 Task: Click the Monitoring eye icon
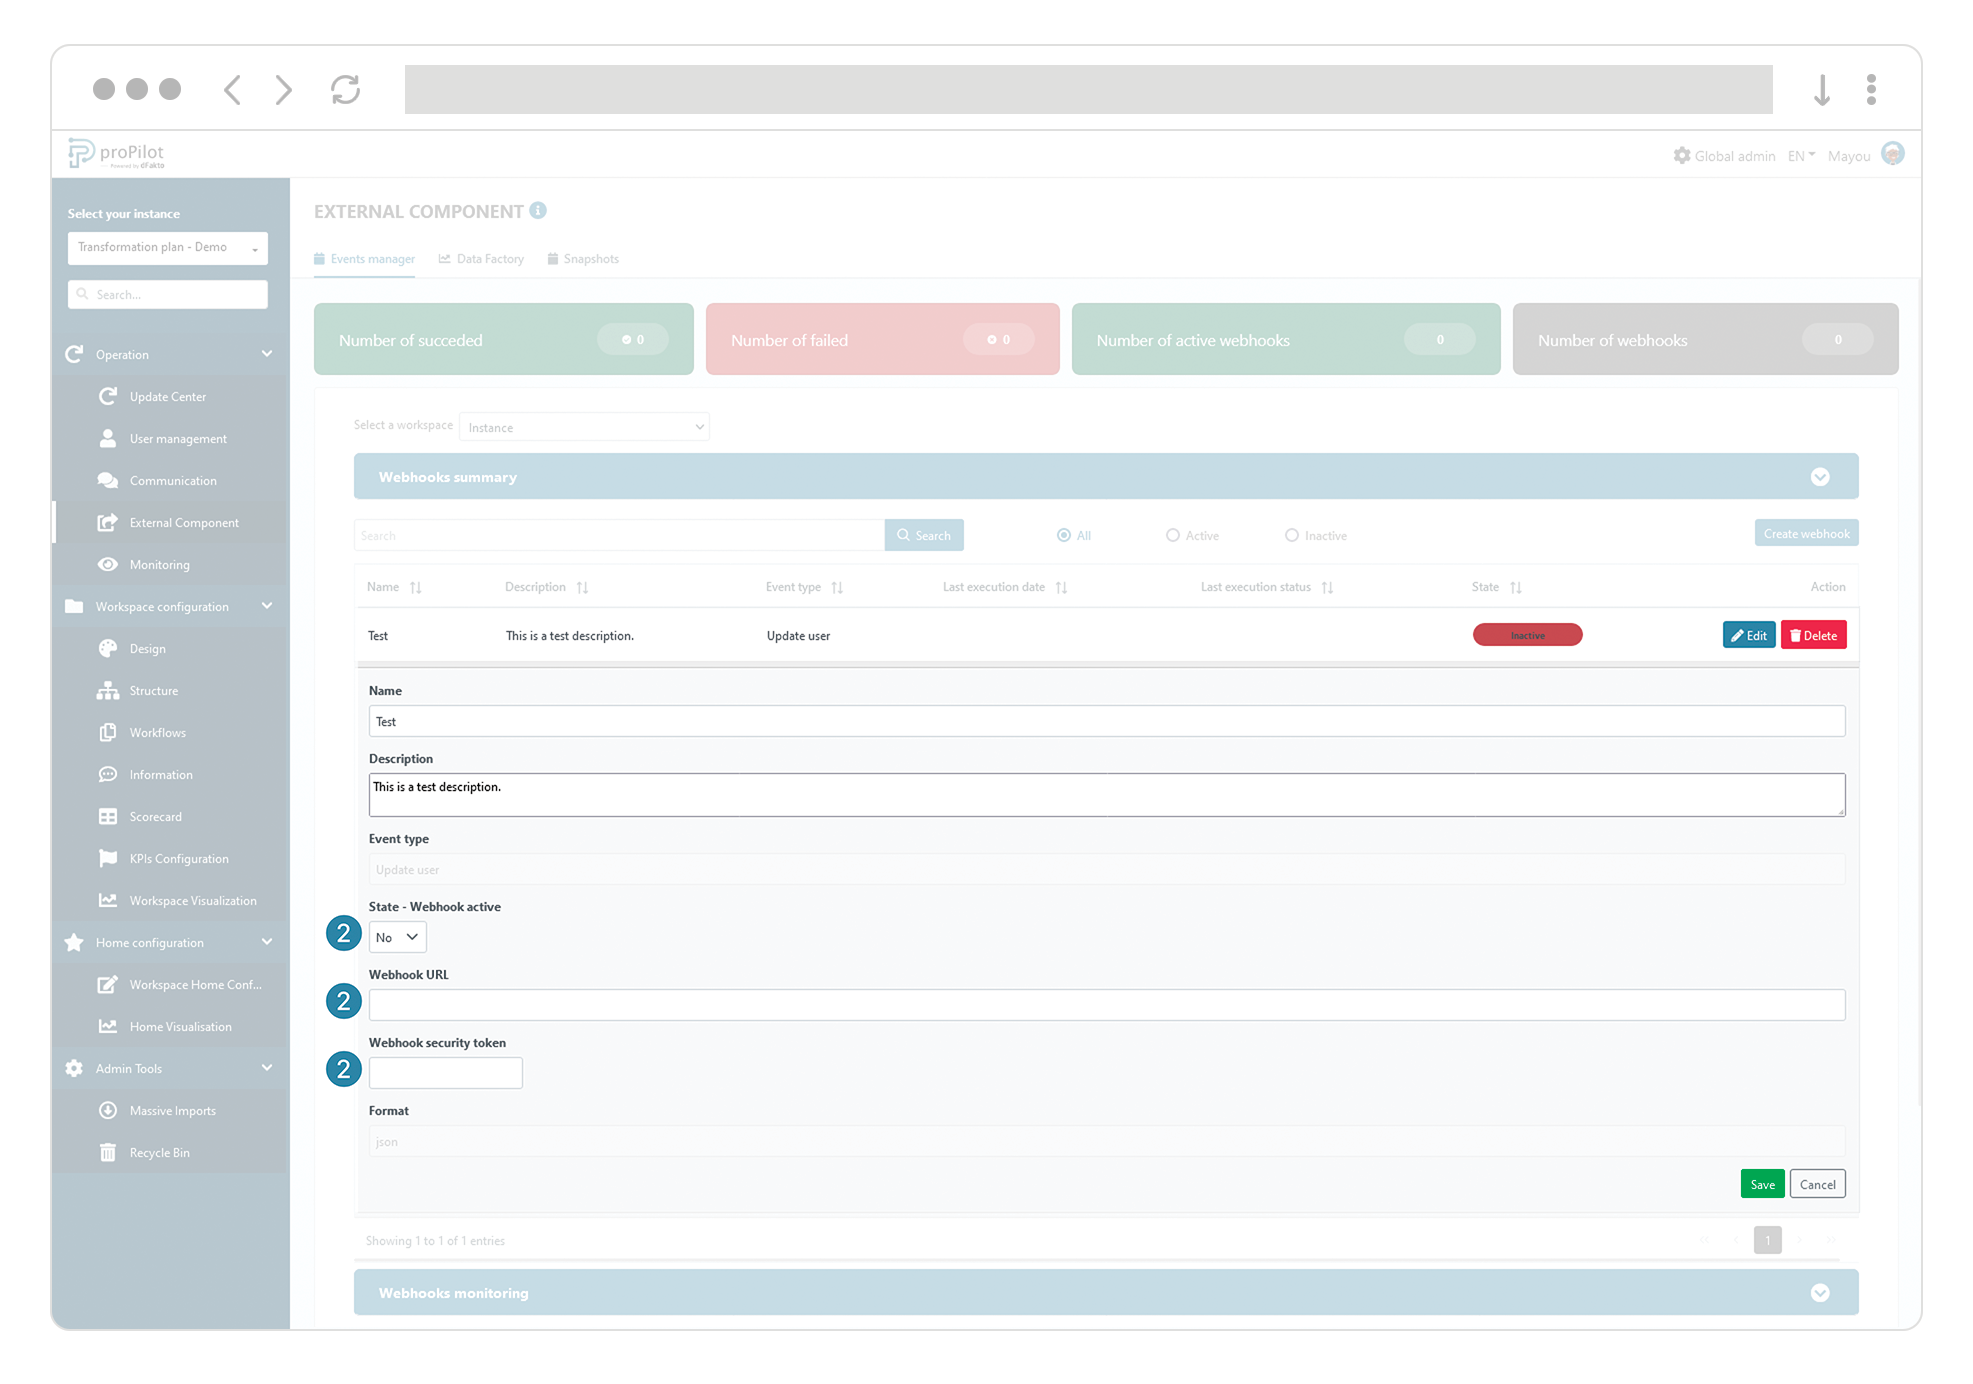tap(109, 564)
